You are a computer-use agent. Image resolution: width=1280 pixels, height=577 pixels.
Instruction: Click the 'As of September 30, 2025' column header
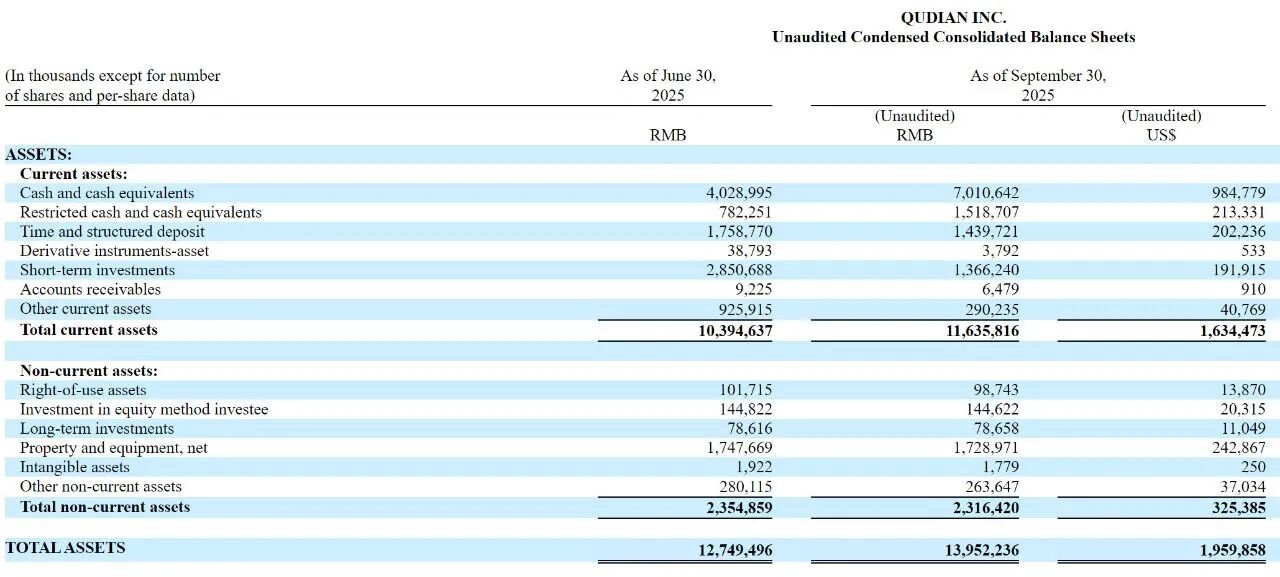(x=1038, y=85)
